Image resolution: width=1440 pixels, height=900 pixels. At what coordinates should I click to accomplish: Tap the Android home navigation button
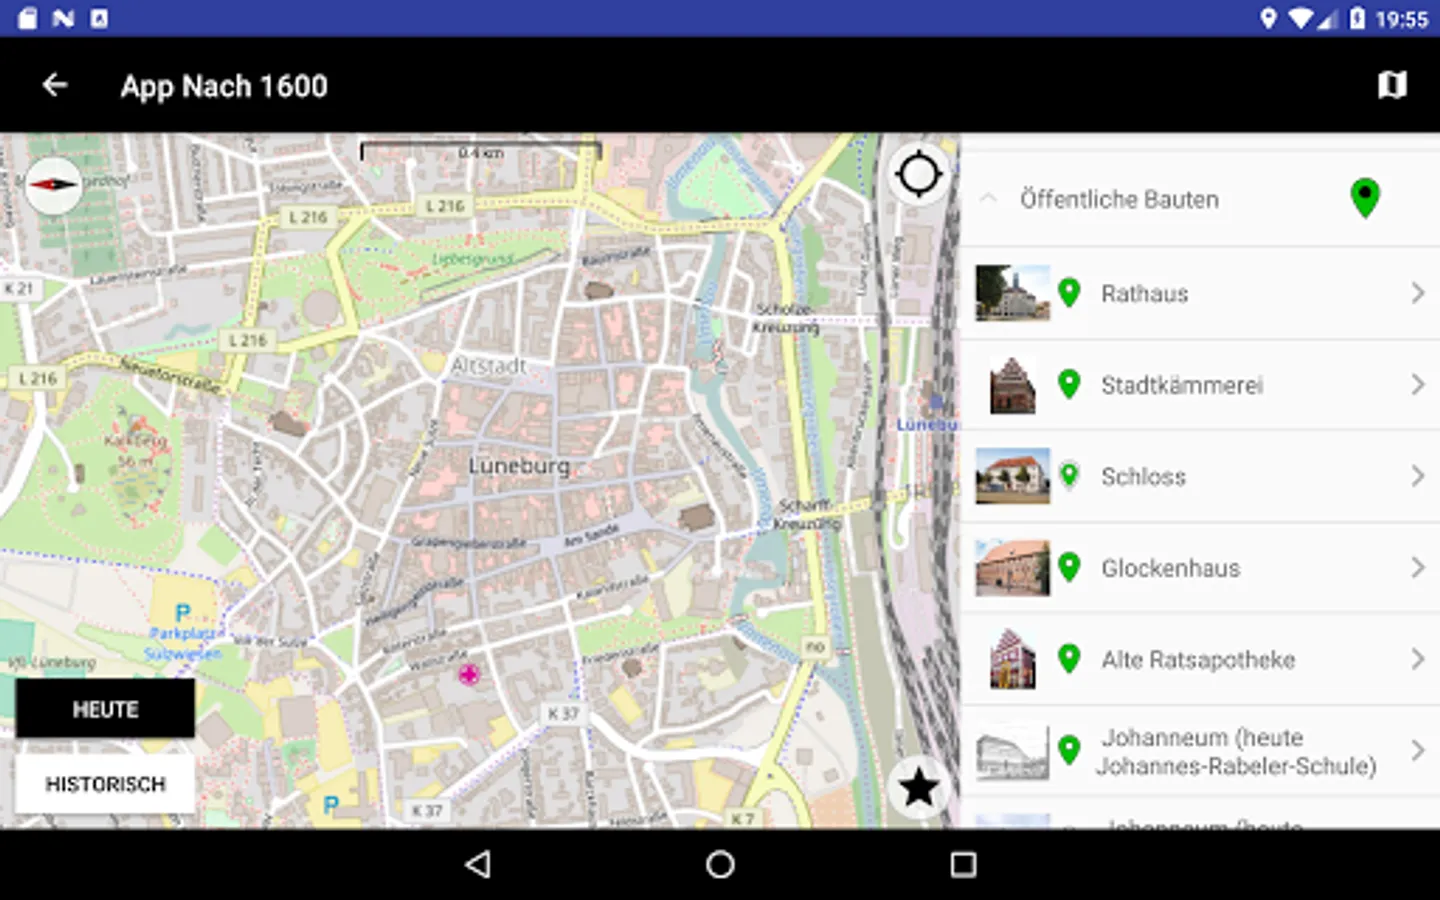click(720, 864)
